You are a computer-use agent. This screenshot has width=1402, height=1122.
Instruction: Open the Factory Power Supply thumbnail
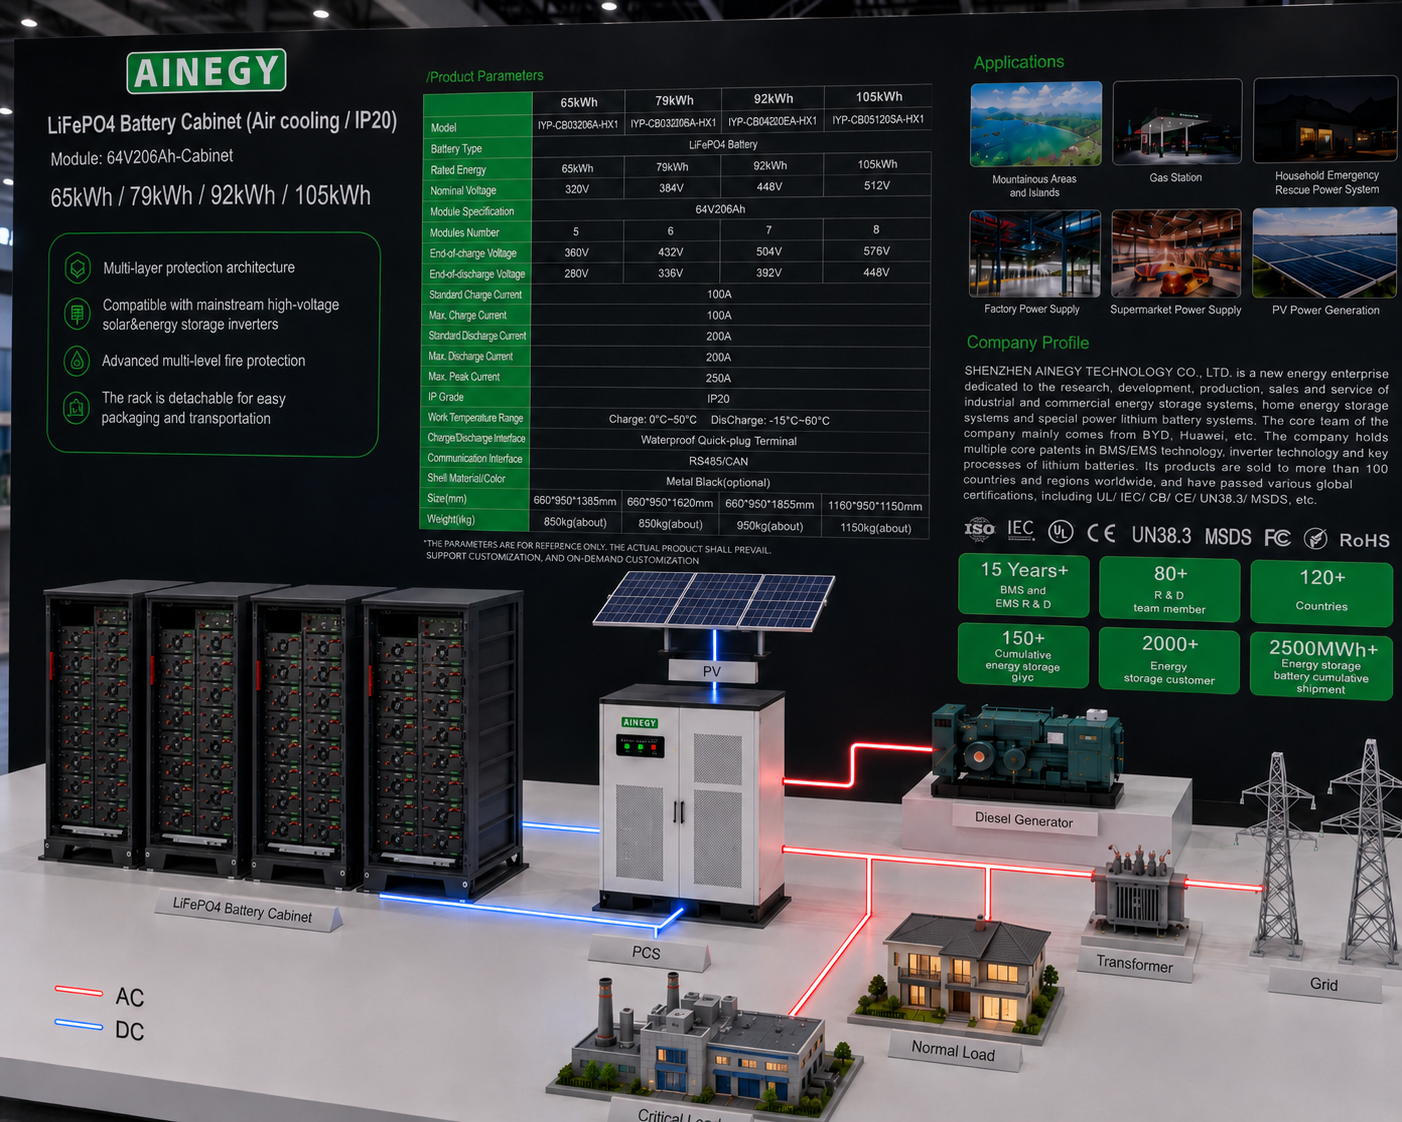(x=1035, y=254)
